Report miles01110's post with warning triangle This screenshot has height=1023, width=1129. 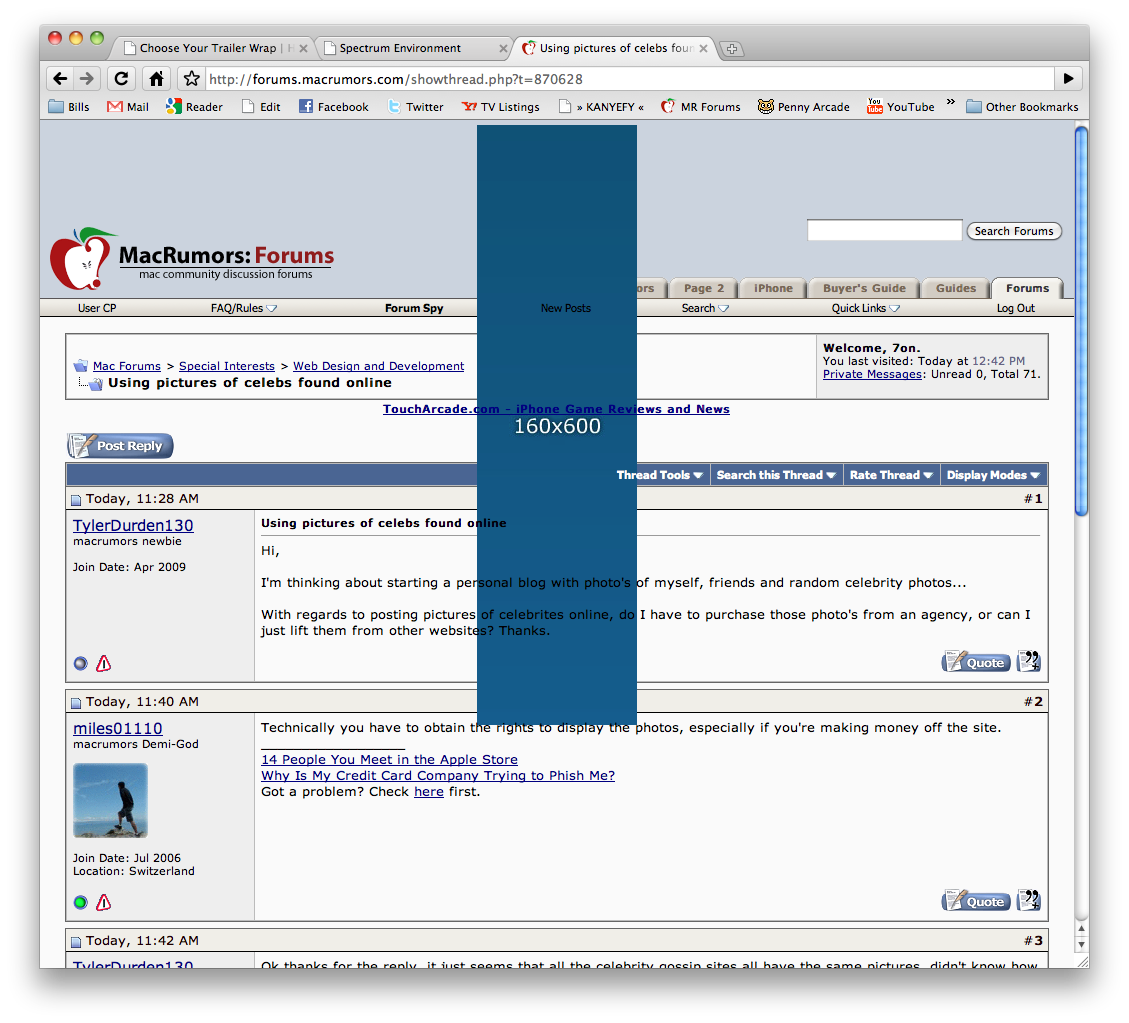(104, 902)
